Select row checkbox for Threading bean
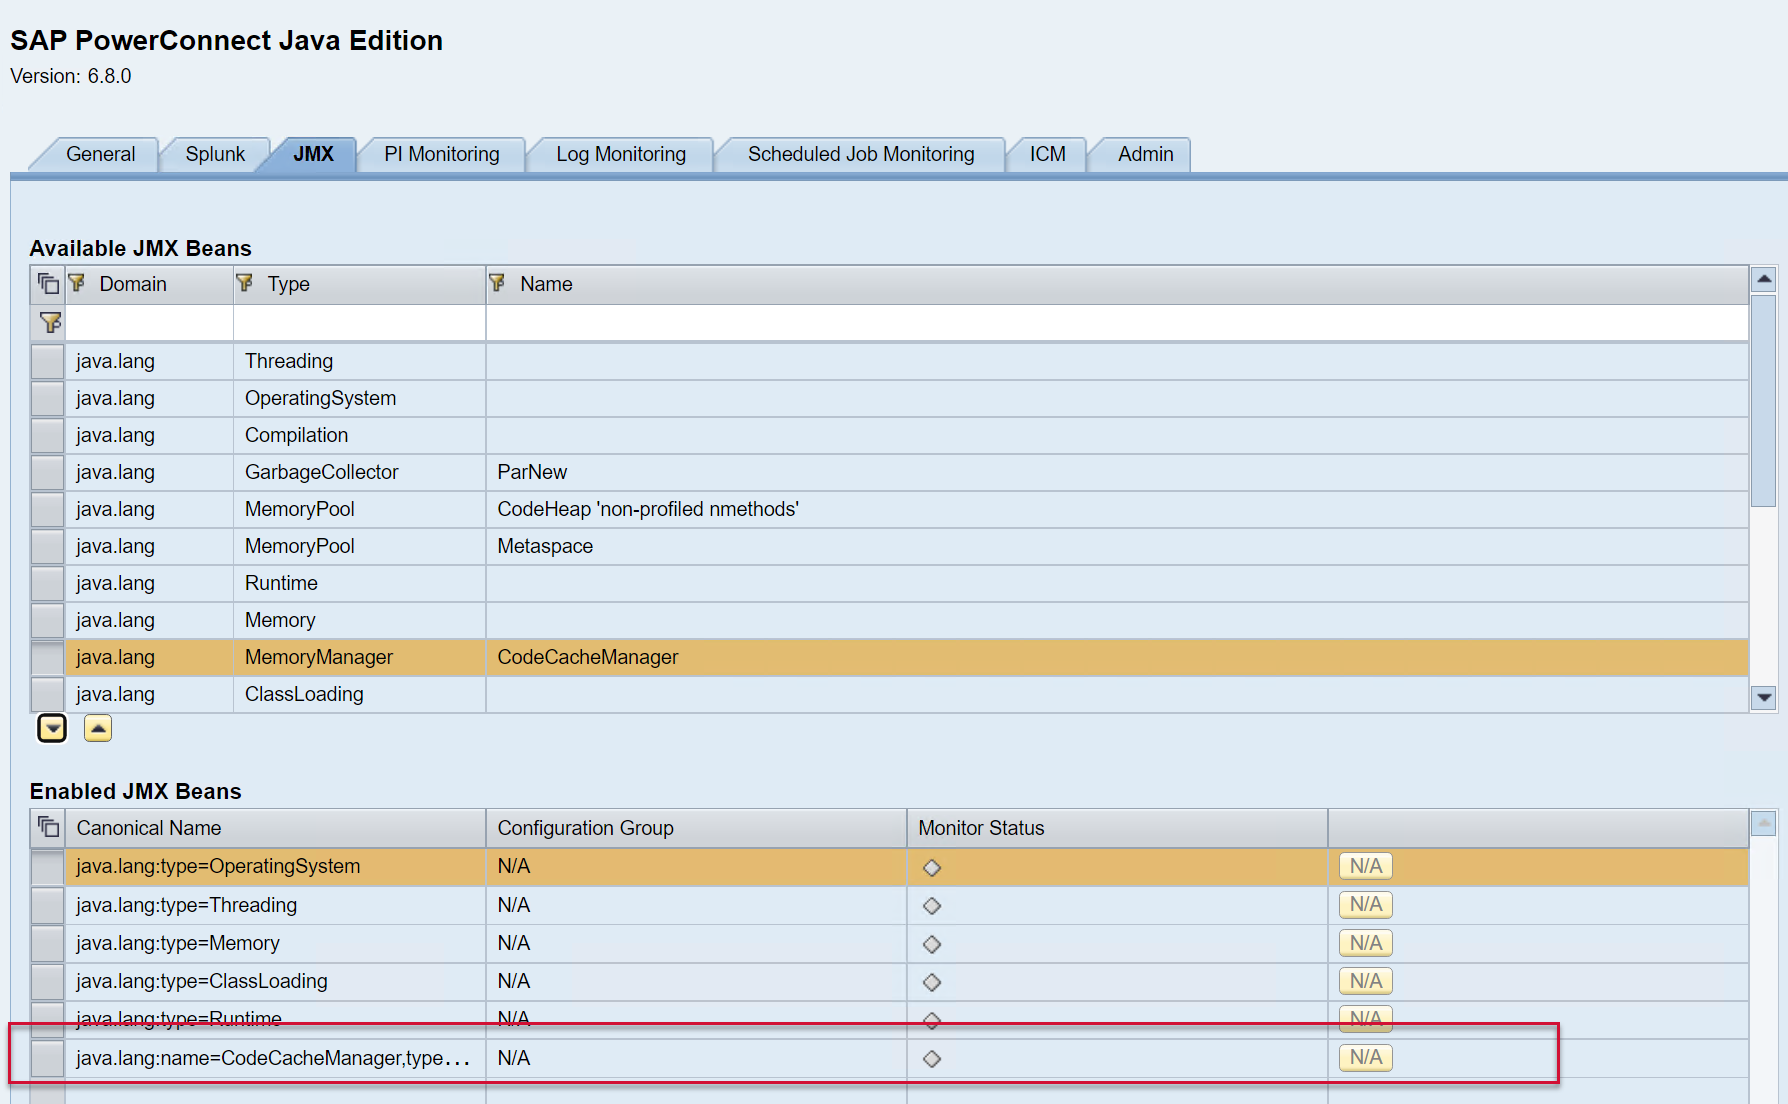The image size is (1788, 1104). click(47, 361)
